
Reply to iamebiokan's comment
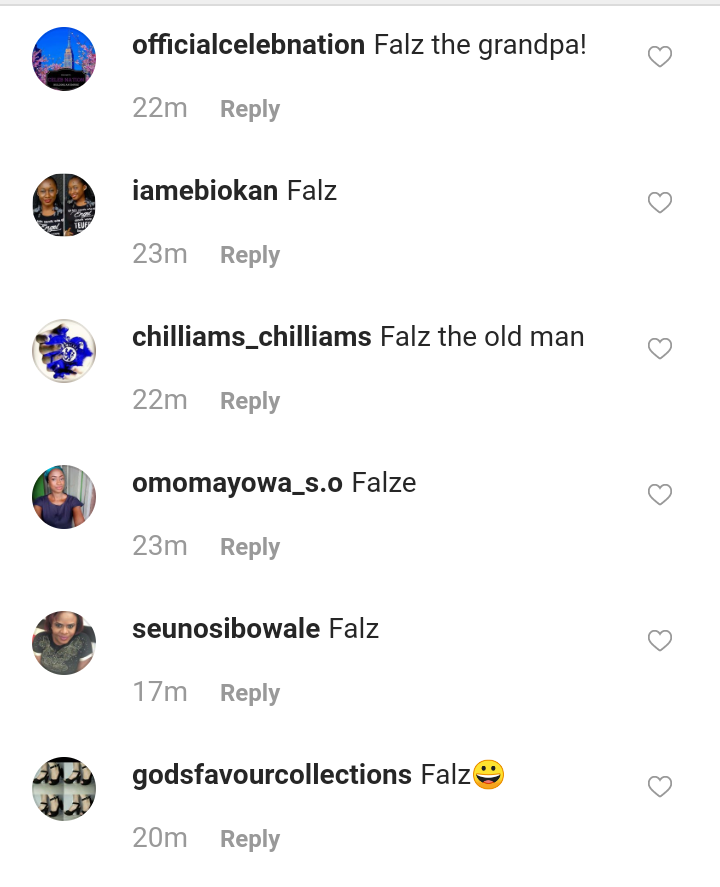click(x=250, y=255)
